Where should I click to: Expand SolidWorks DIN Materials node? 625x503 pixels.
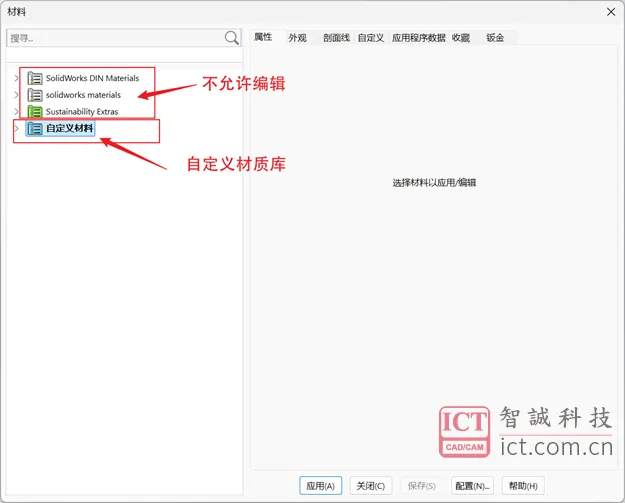(x=16, y=78)
